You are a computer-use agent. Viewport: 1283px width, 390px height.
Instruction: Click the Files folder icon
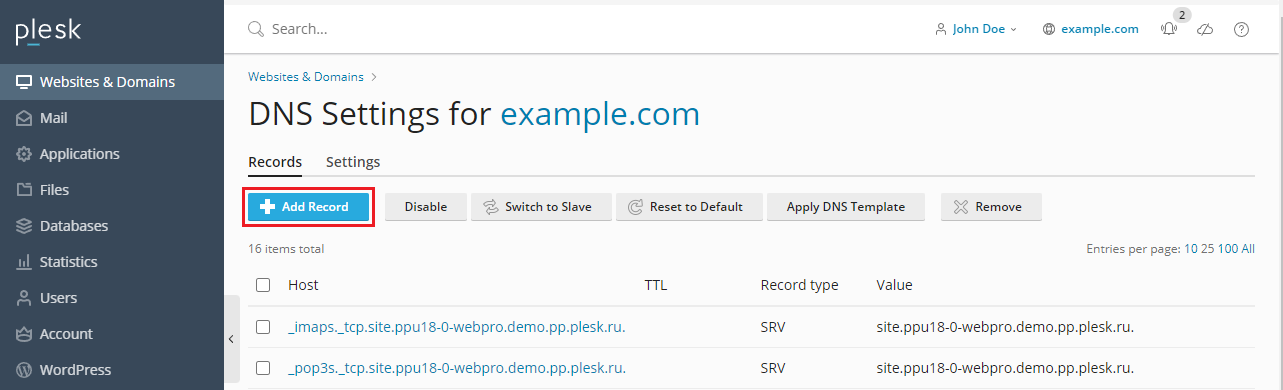tap(24, 190)
